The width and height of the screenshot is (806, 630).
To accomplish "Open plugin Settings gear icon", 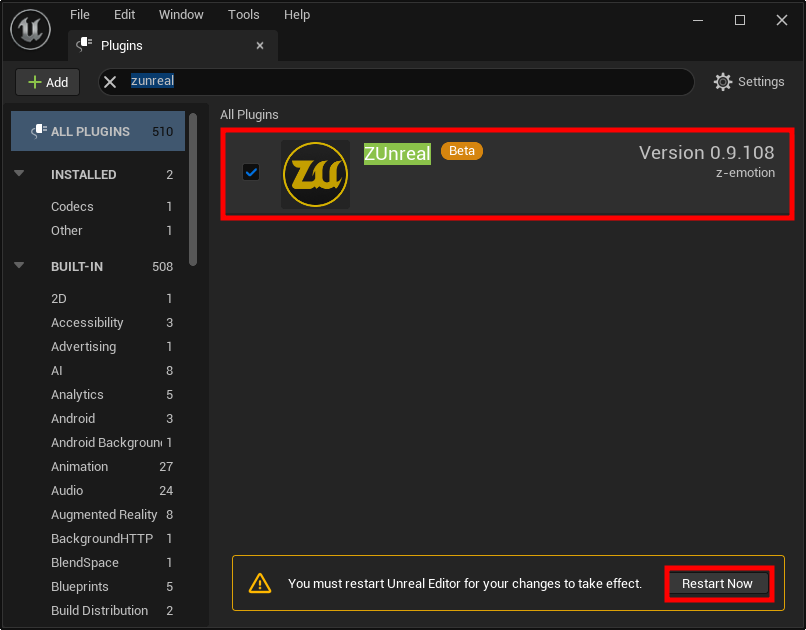I will 723,82.
